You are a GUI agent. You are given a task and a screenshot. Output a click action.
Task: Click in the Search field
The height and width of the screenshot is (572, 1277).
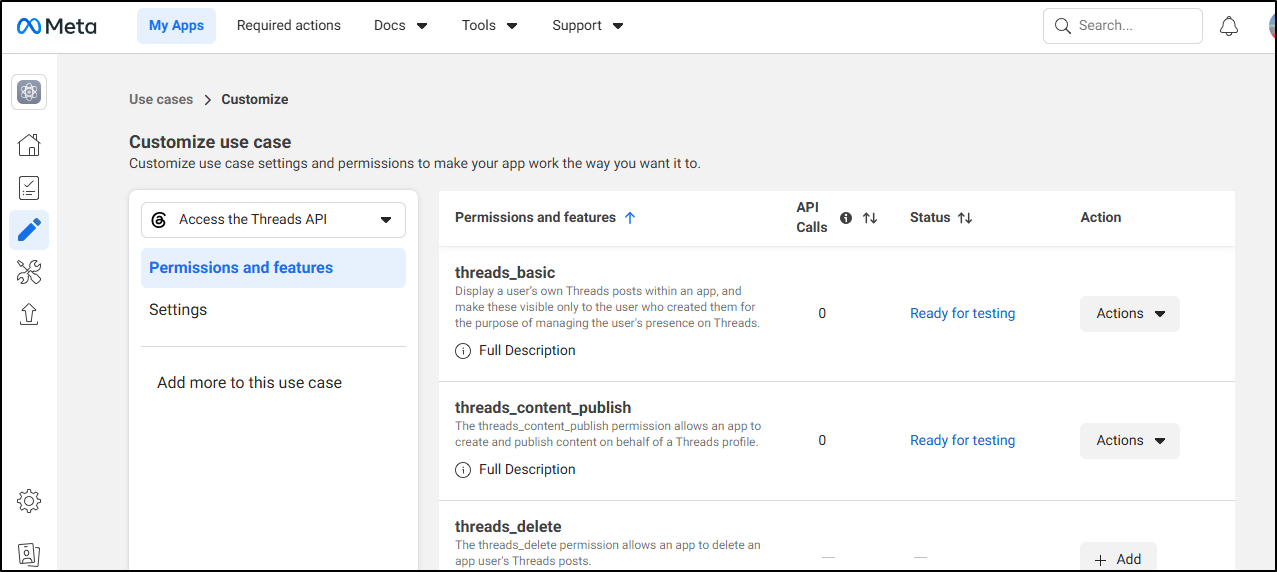click(x=1123, y=26)
